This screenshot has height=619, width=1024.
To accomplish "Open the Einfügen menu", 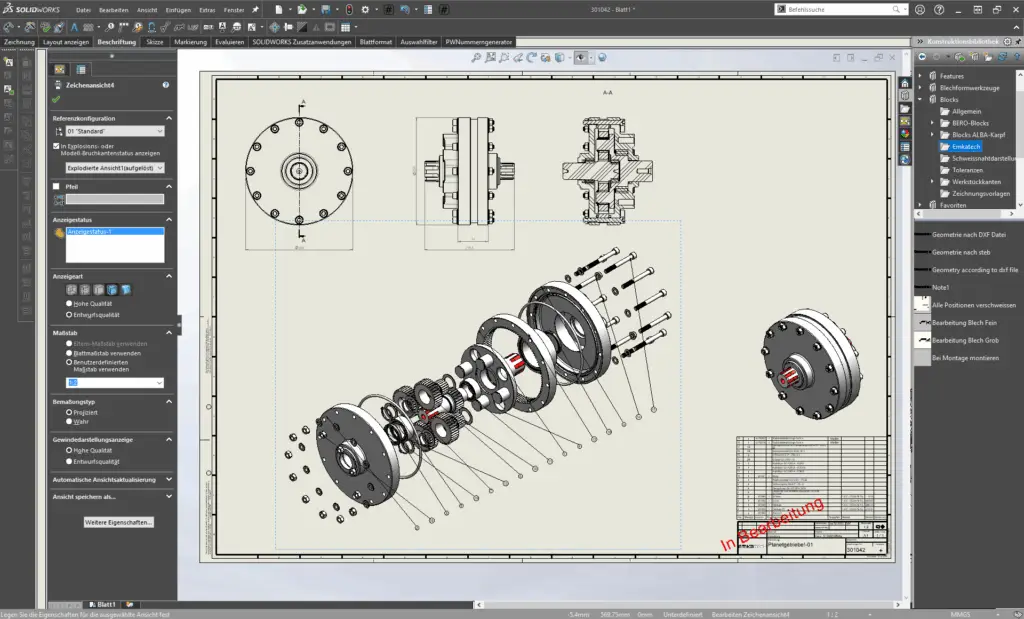I will [178, 9].
